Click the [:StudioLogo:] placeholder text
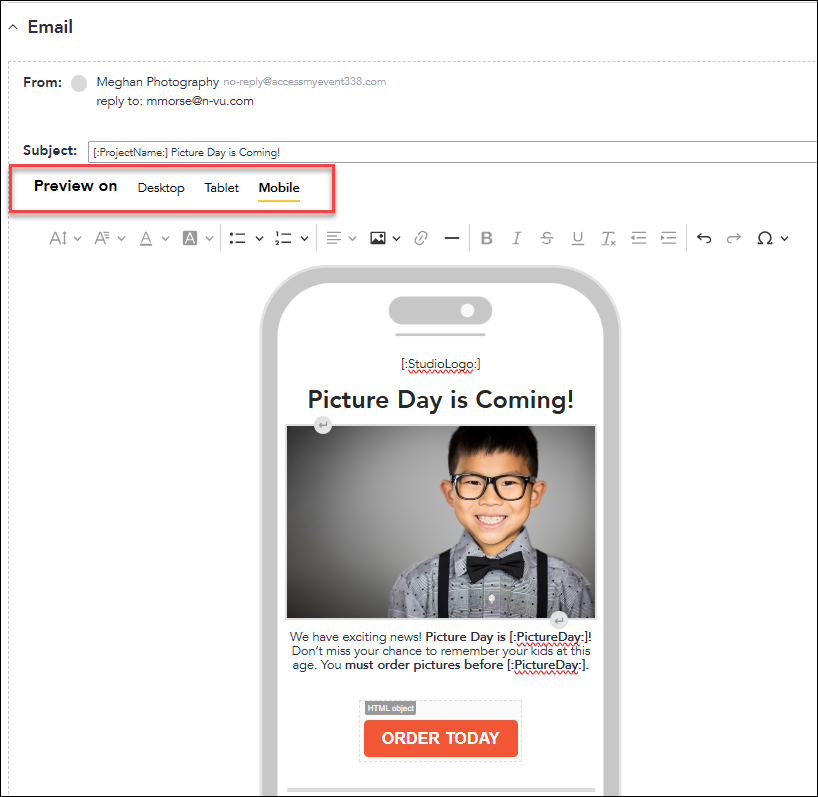 [441, 364]
